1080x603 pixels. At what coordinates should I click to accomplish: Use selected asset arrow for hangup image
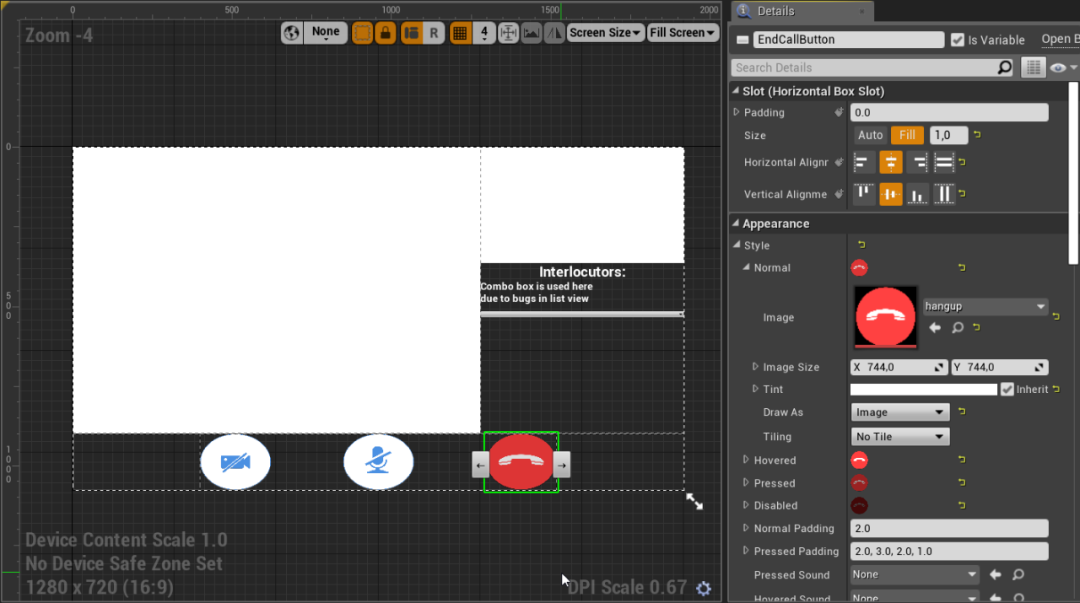pyautogui.click(x=935, y=328)
